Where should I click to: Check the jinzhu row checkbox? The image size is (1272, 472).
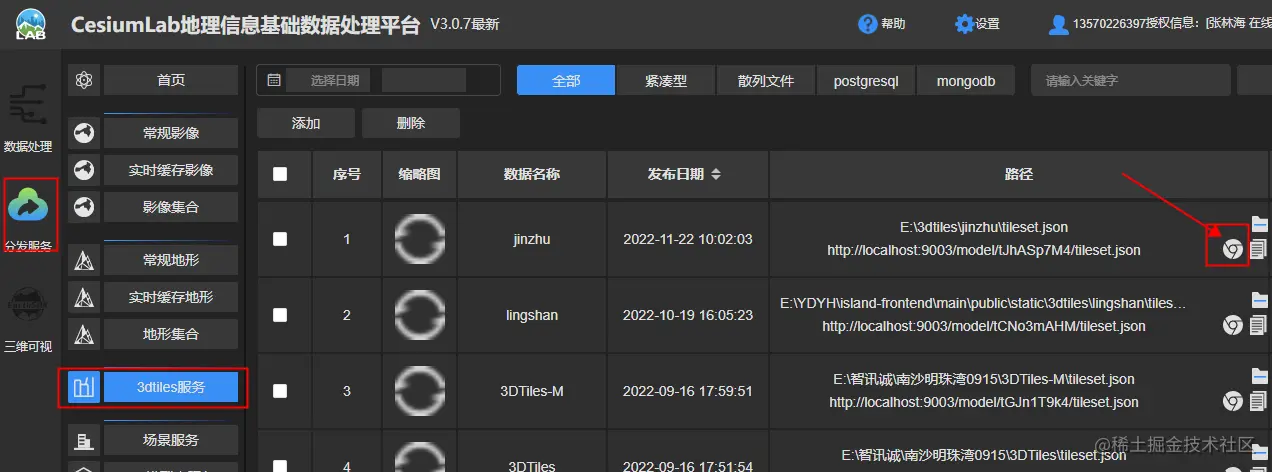tap(280, 239)
